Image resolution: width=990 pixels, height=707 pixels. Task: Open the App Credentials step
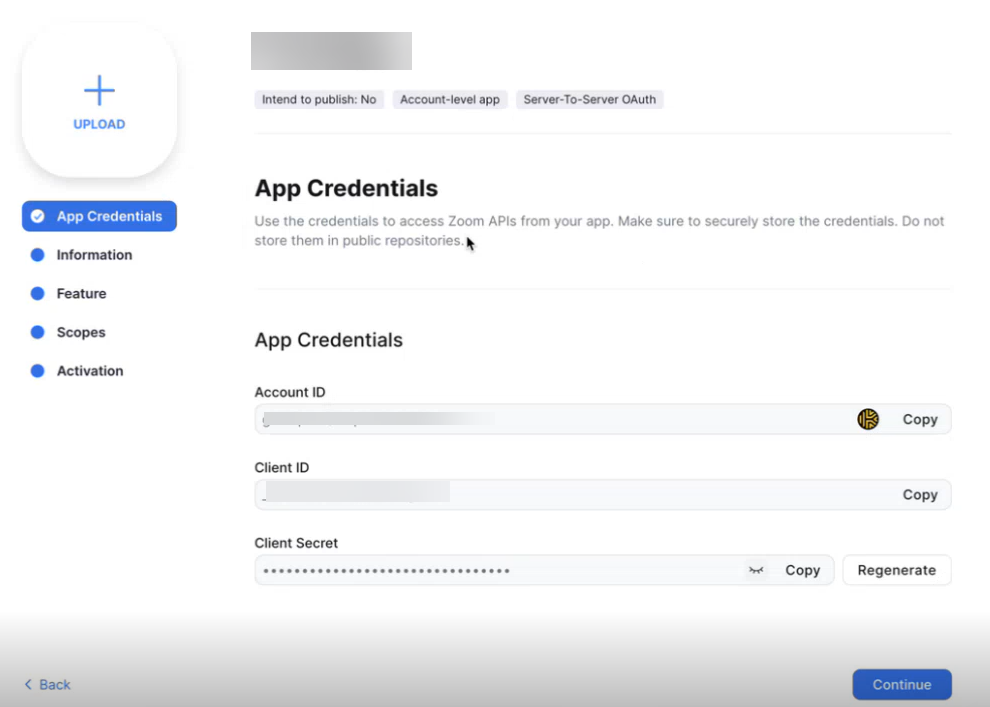[99, 217]
